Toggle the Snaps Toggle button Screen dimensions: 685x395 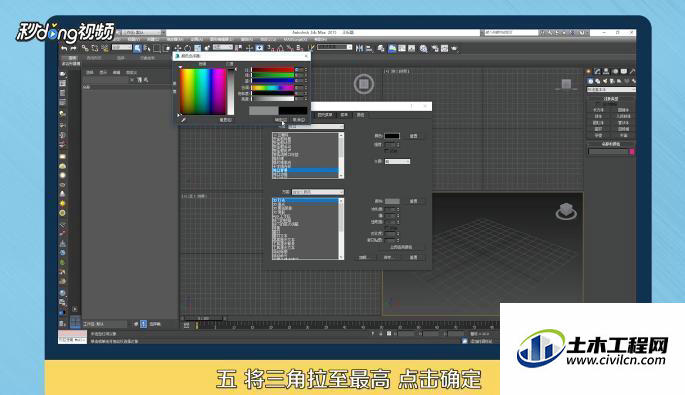pos(270,48)
